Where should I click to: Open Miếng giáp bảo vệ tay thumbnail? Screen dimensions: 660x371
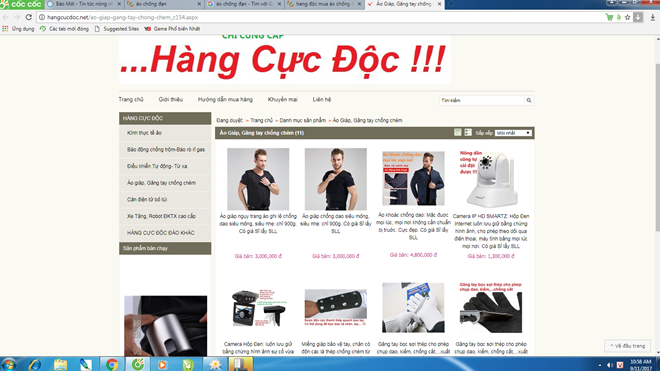pyautogui.click(x=335, y=308)
